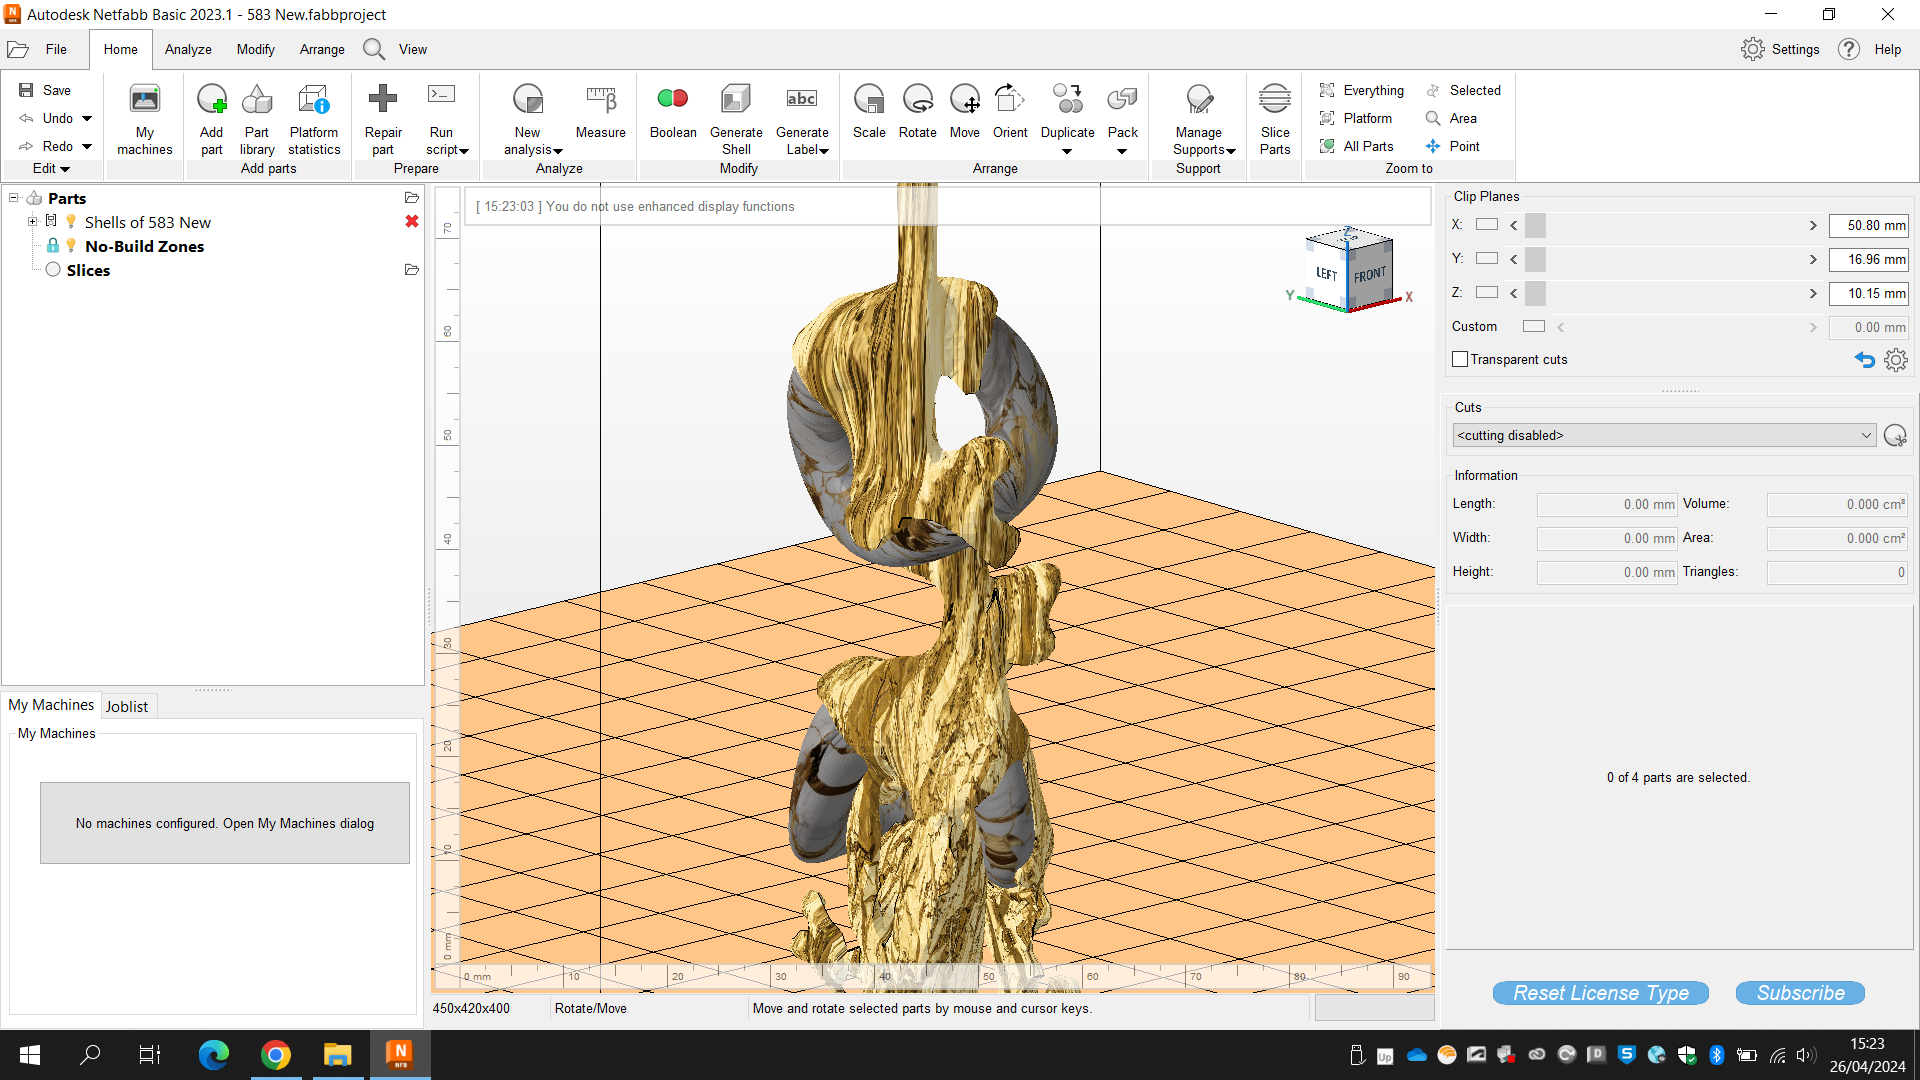Screen dimensions: 1920x1080
Task: Zoom to Area
Action: coord(1451,118)
